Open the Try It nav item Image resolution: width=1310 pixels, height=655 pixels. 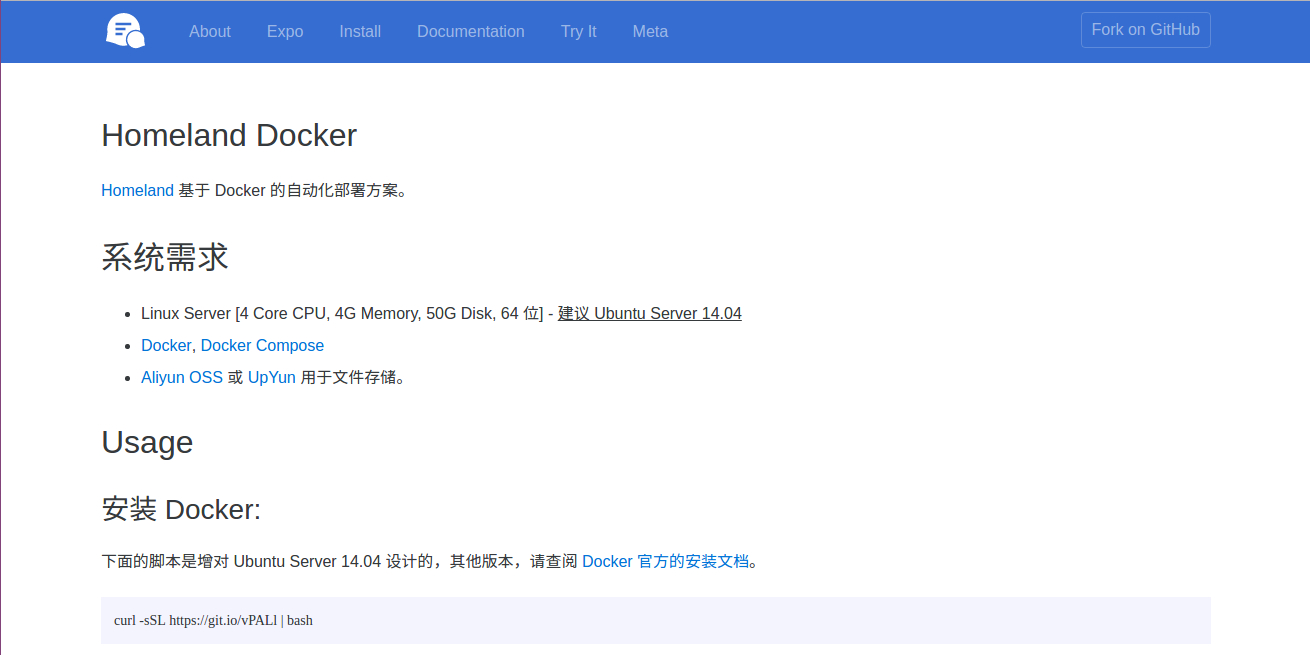(x=579, y=31)
